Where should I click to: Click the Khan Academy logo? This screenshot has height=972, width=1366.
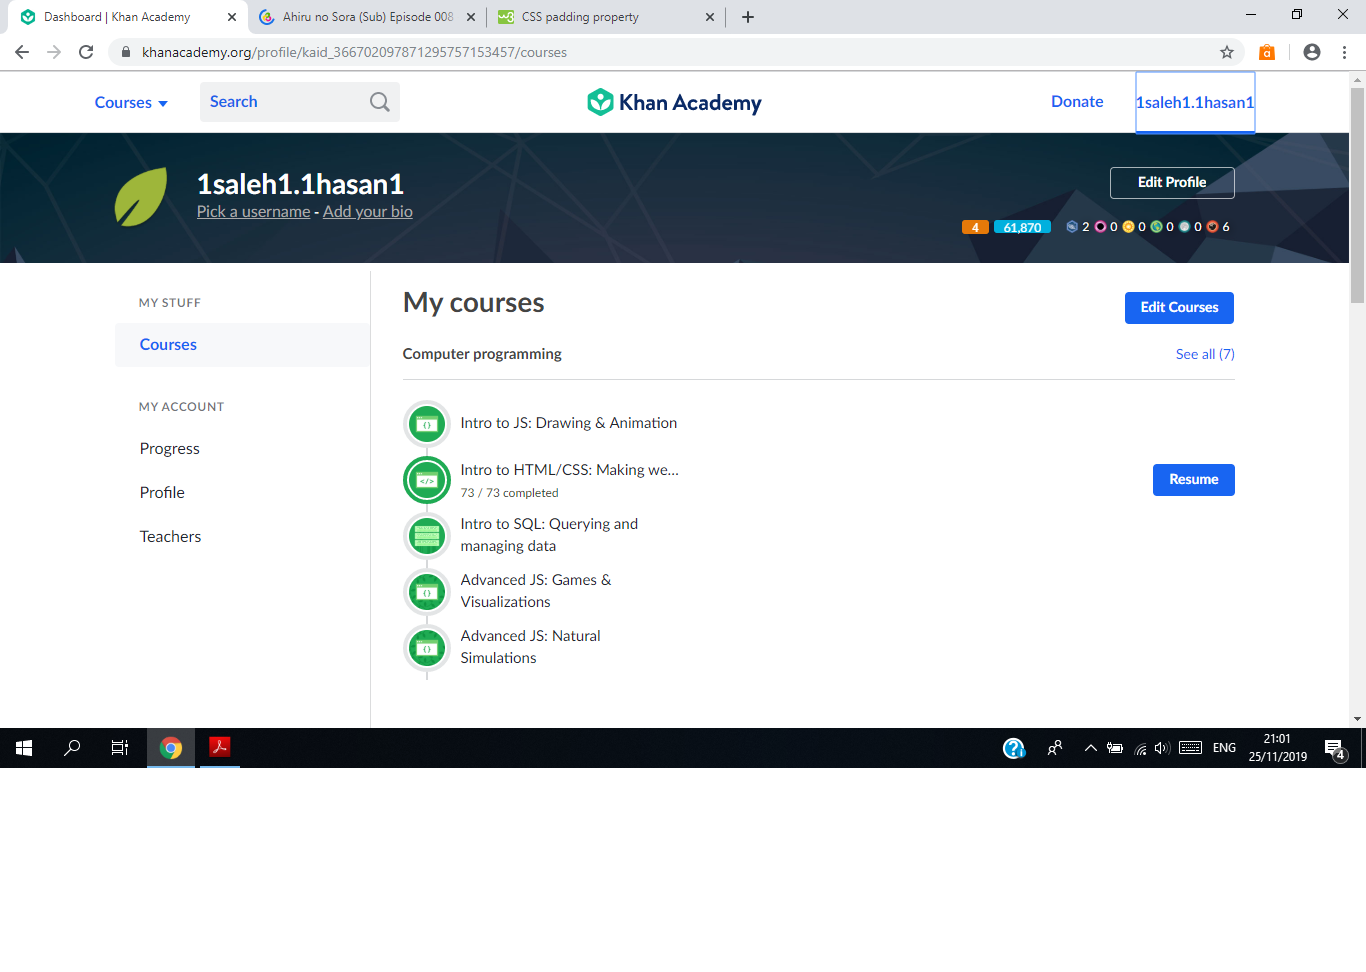tap(674, 102)
